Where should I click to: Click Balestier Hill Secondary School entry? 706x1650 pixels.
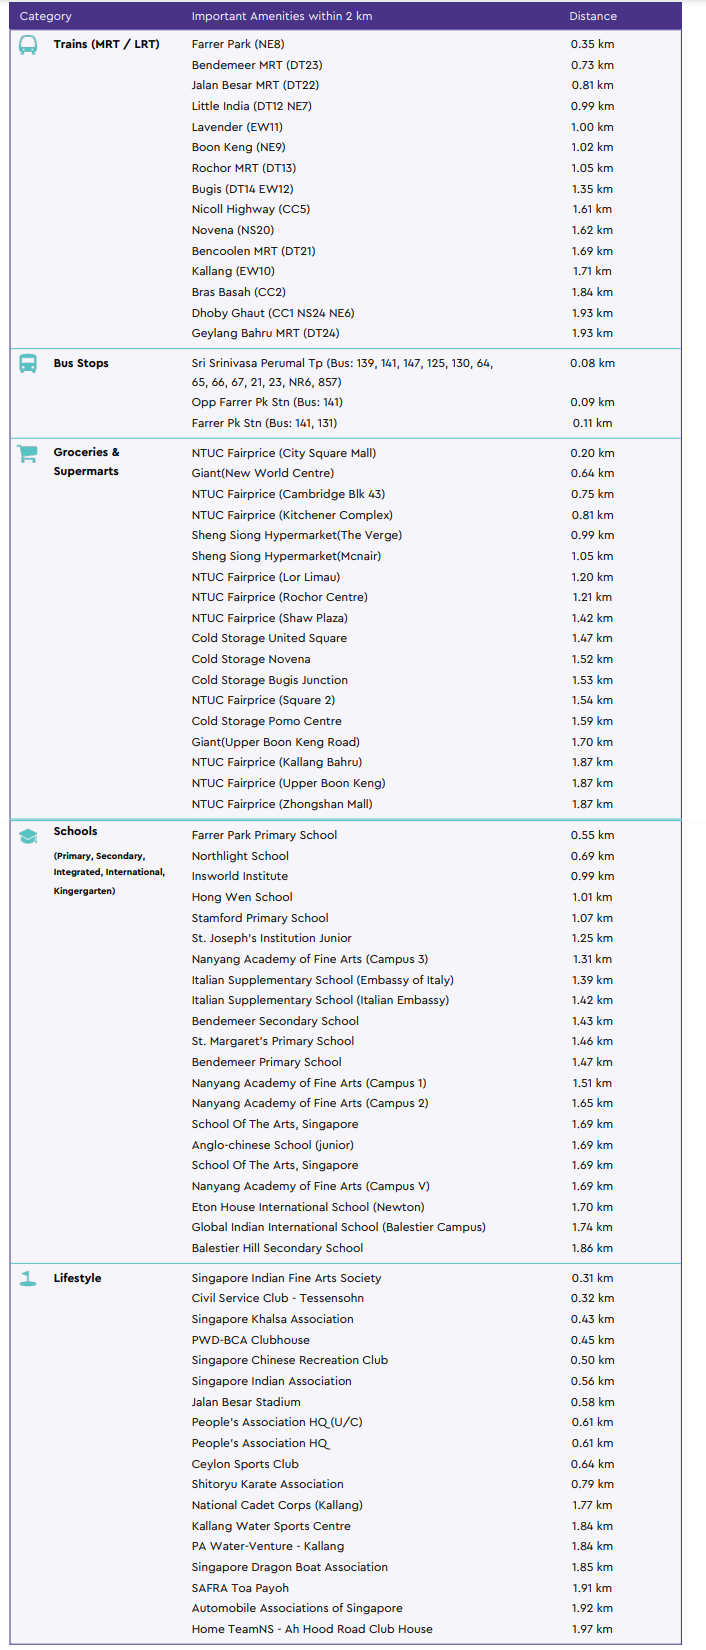click(x=278, y=1248)
